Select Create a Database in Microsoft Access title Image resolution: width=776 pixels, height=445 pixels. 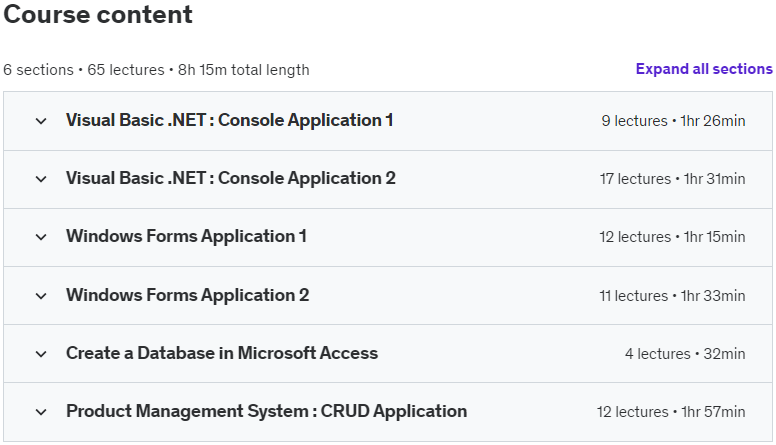point(222,353)
